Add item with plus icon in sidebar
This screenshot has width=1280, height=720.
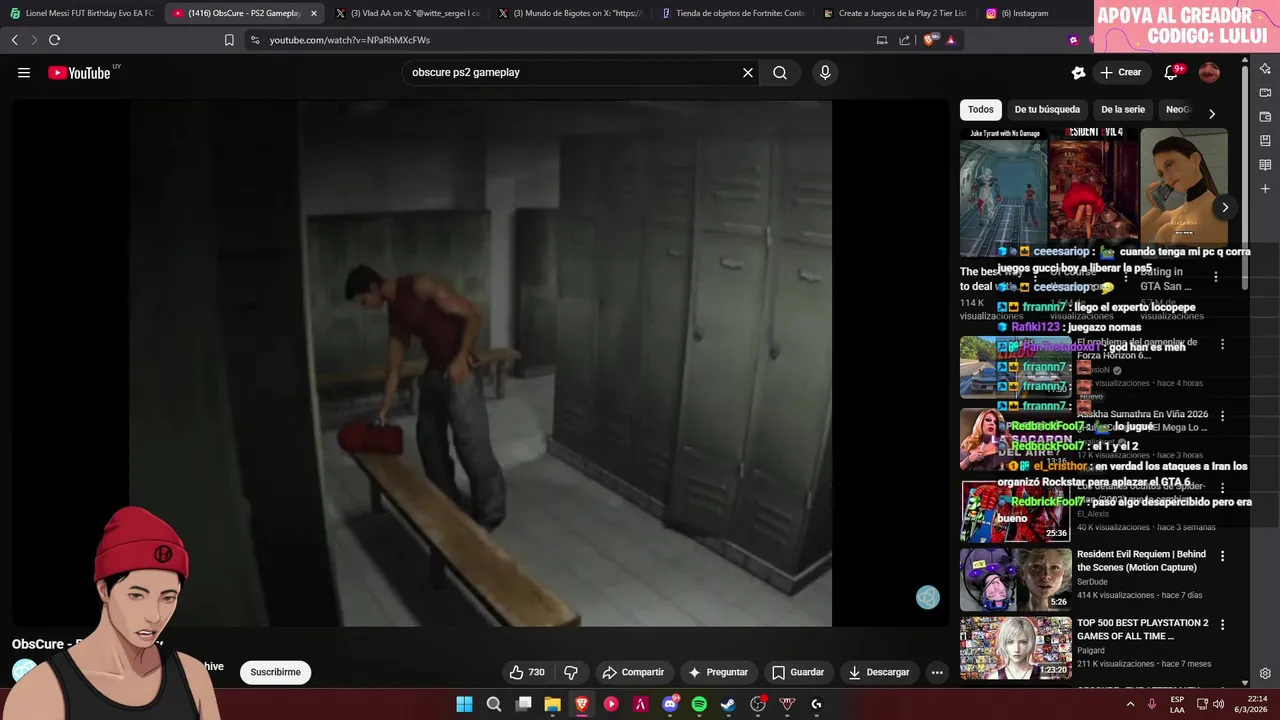click(1265, 189)
